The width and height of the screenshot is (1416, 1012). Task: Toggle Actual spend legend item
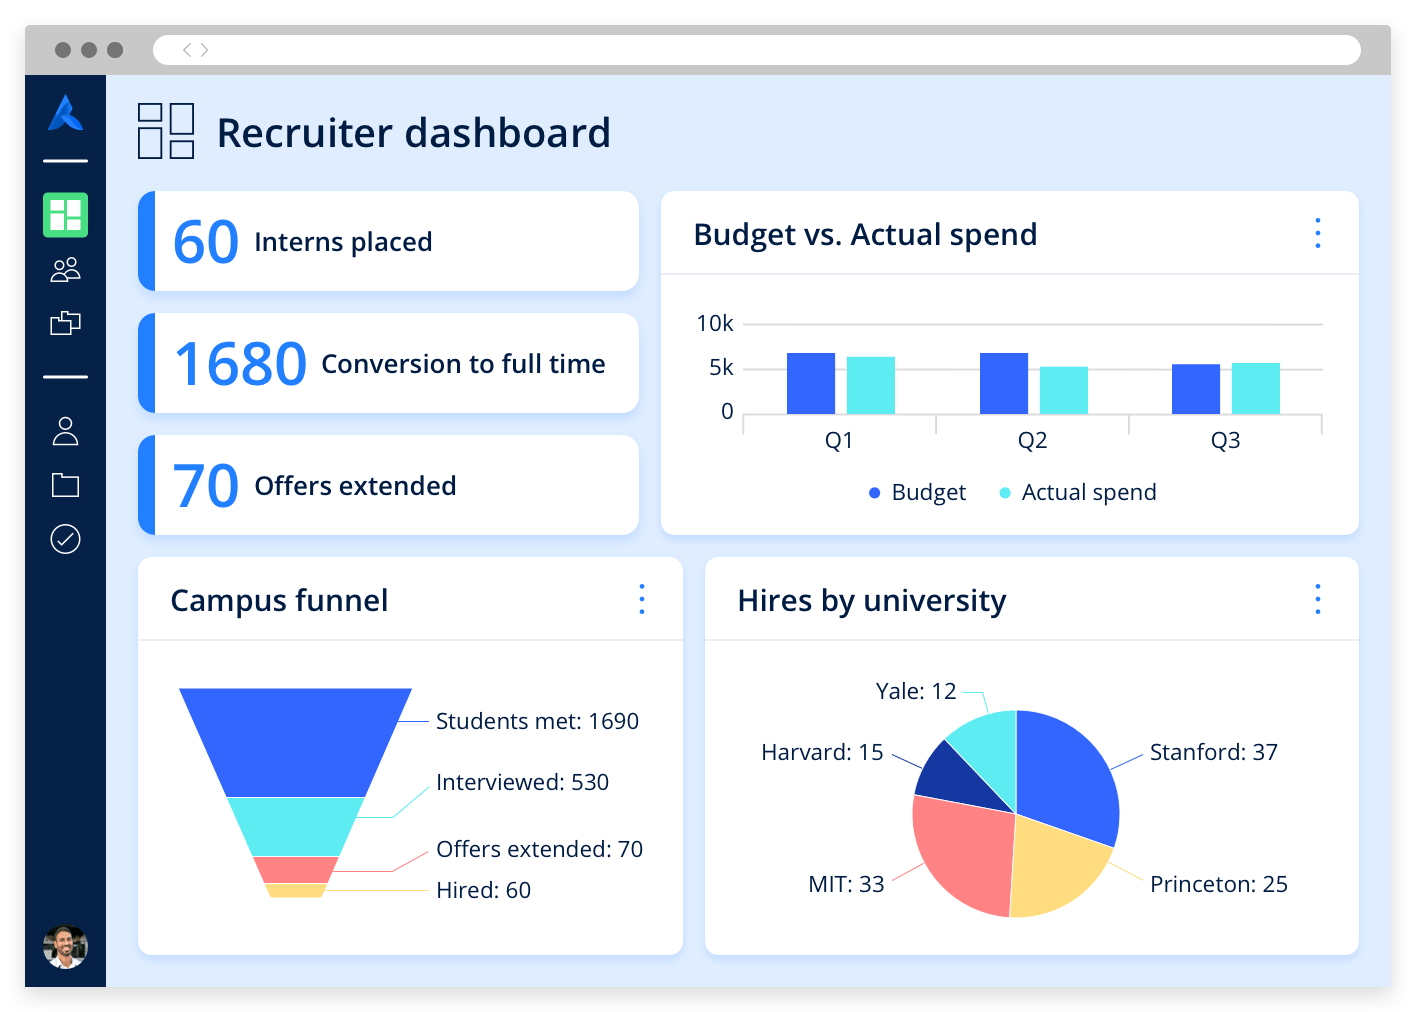click(x=1078, y=492)
